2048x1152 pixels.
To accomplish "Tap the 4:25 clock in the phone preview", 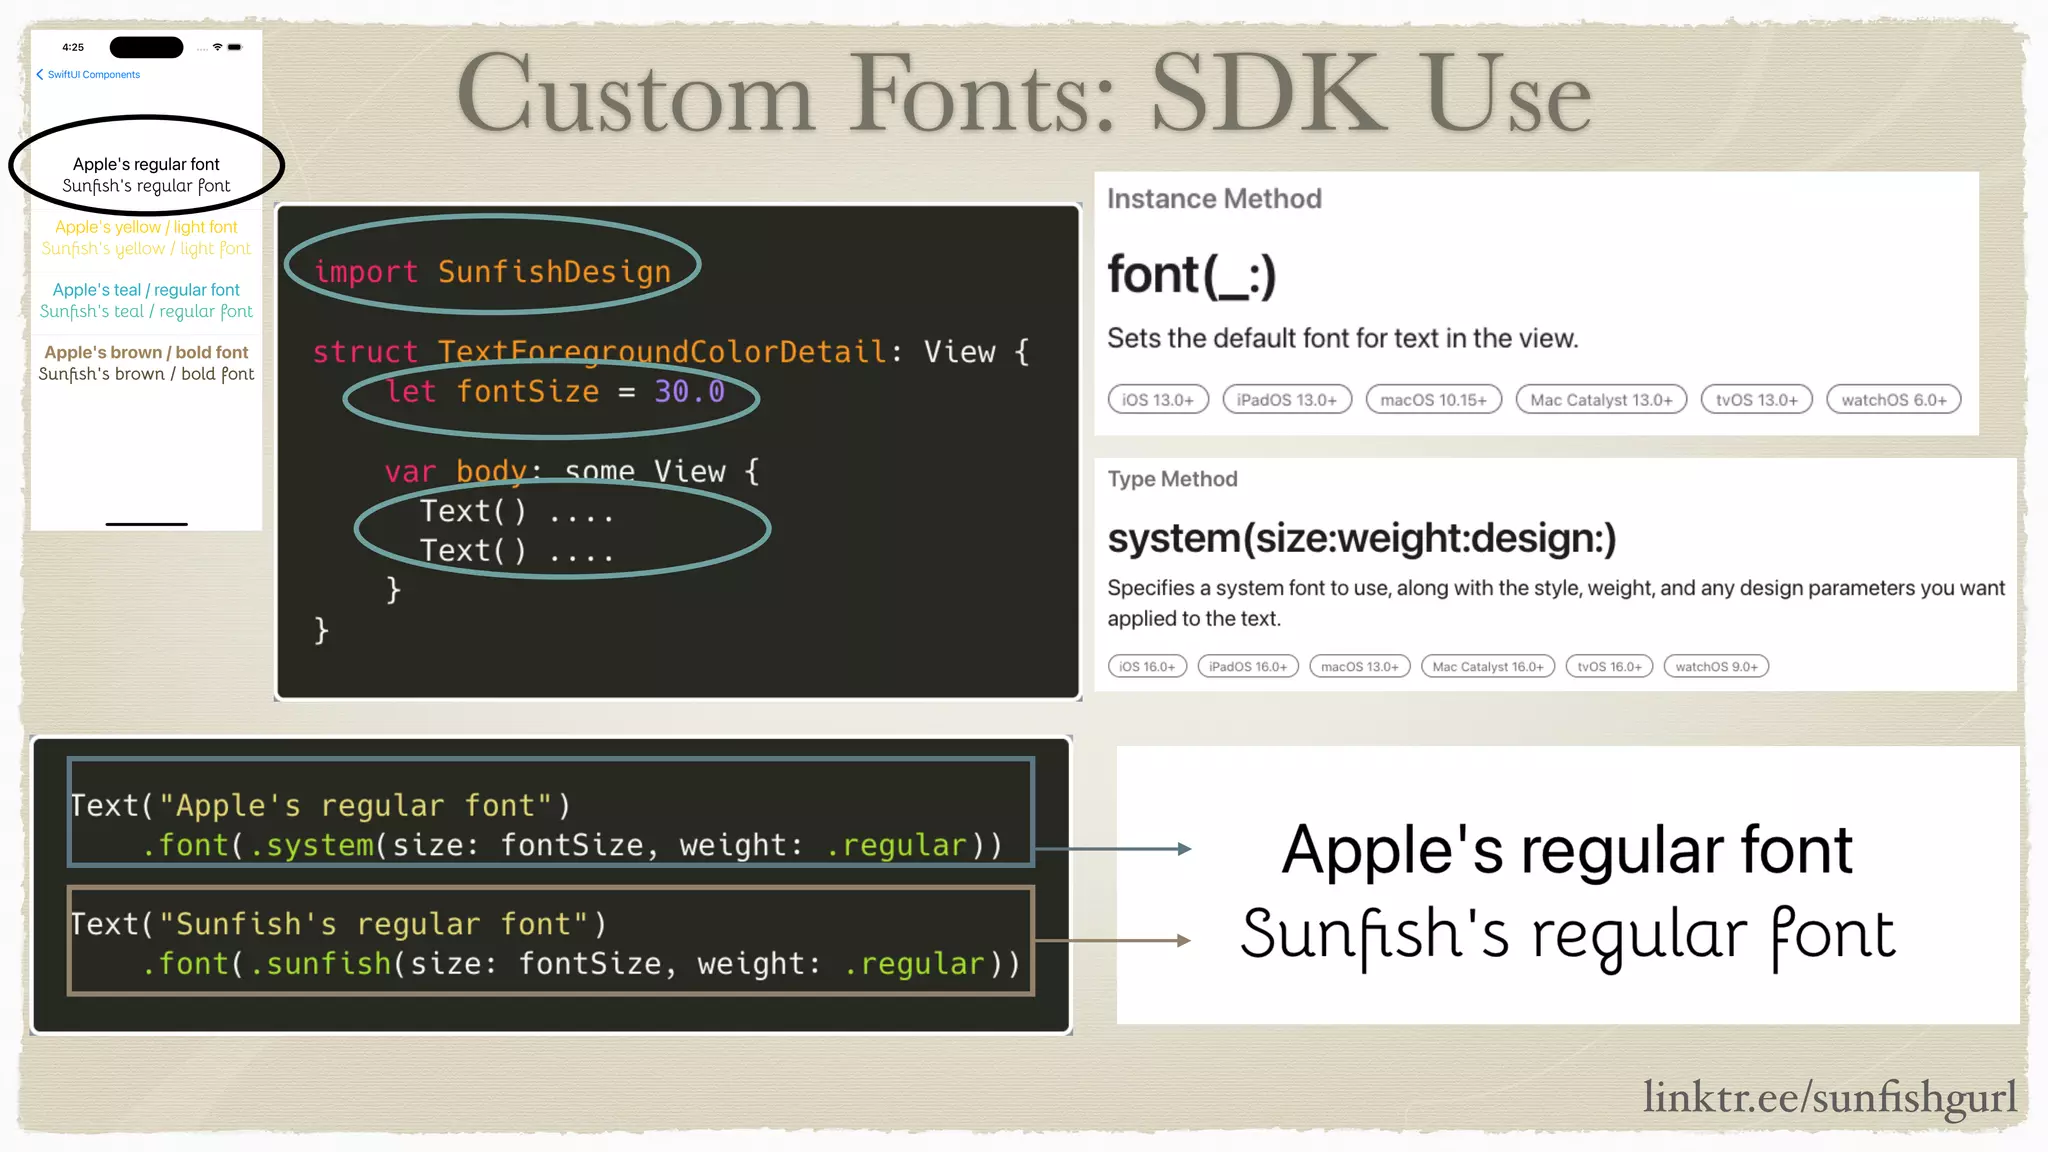I will coord(73,47).
